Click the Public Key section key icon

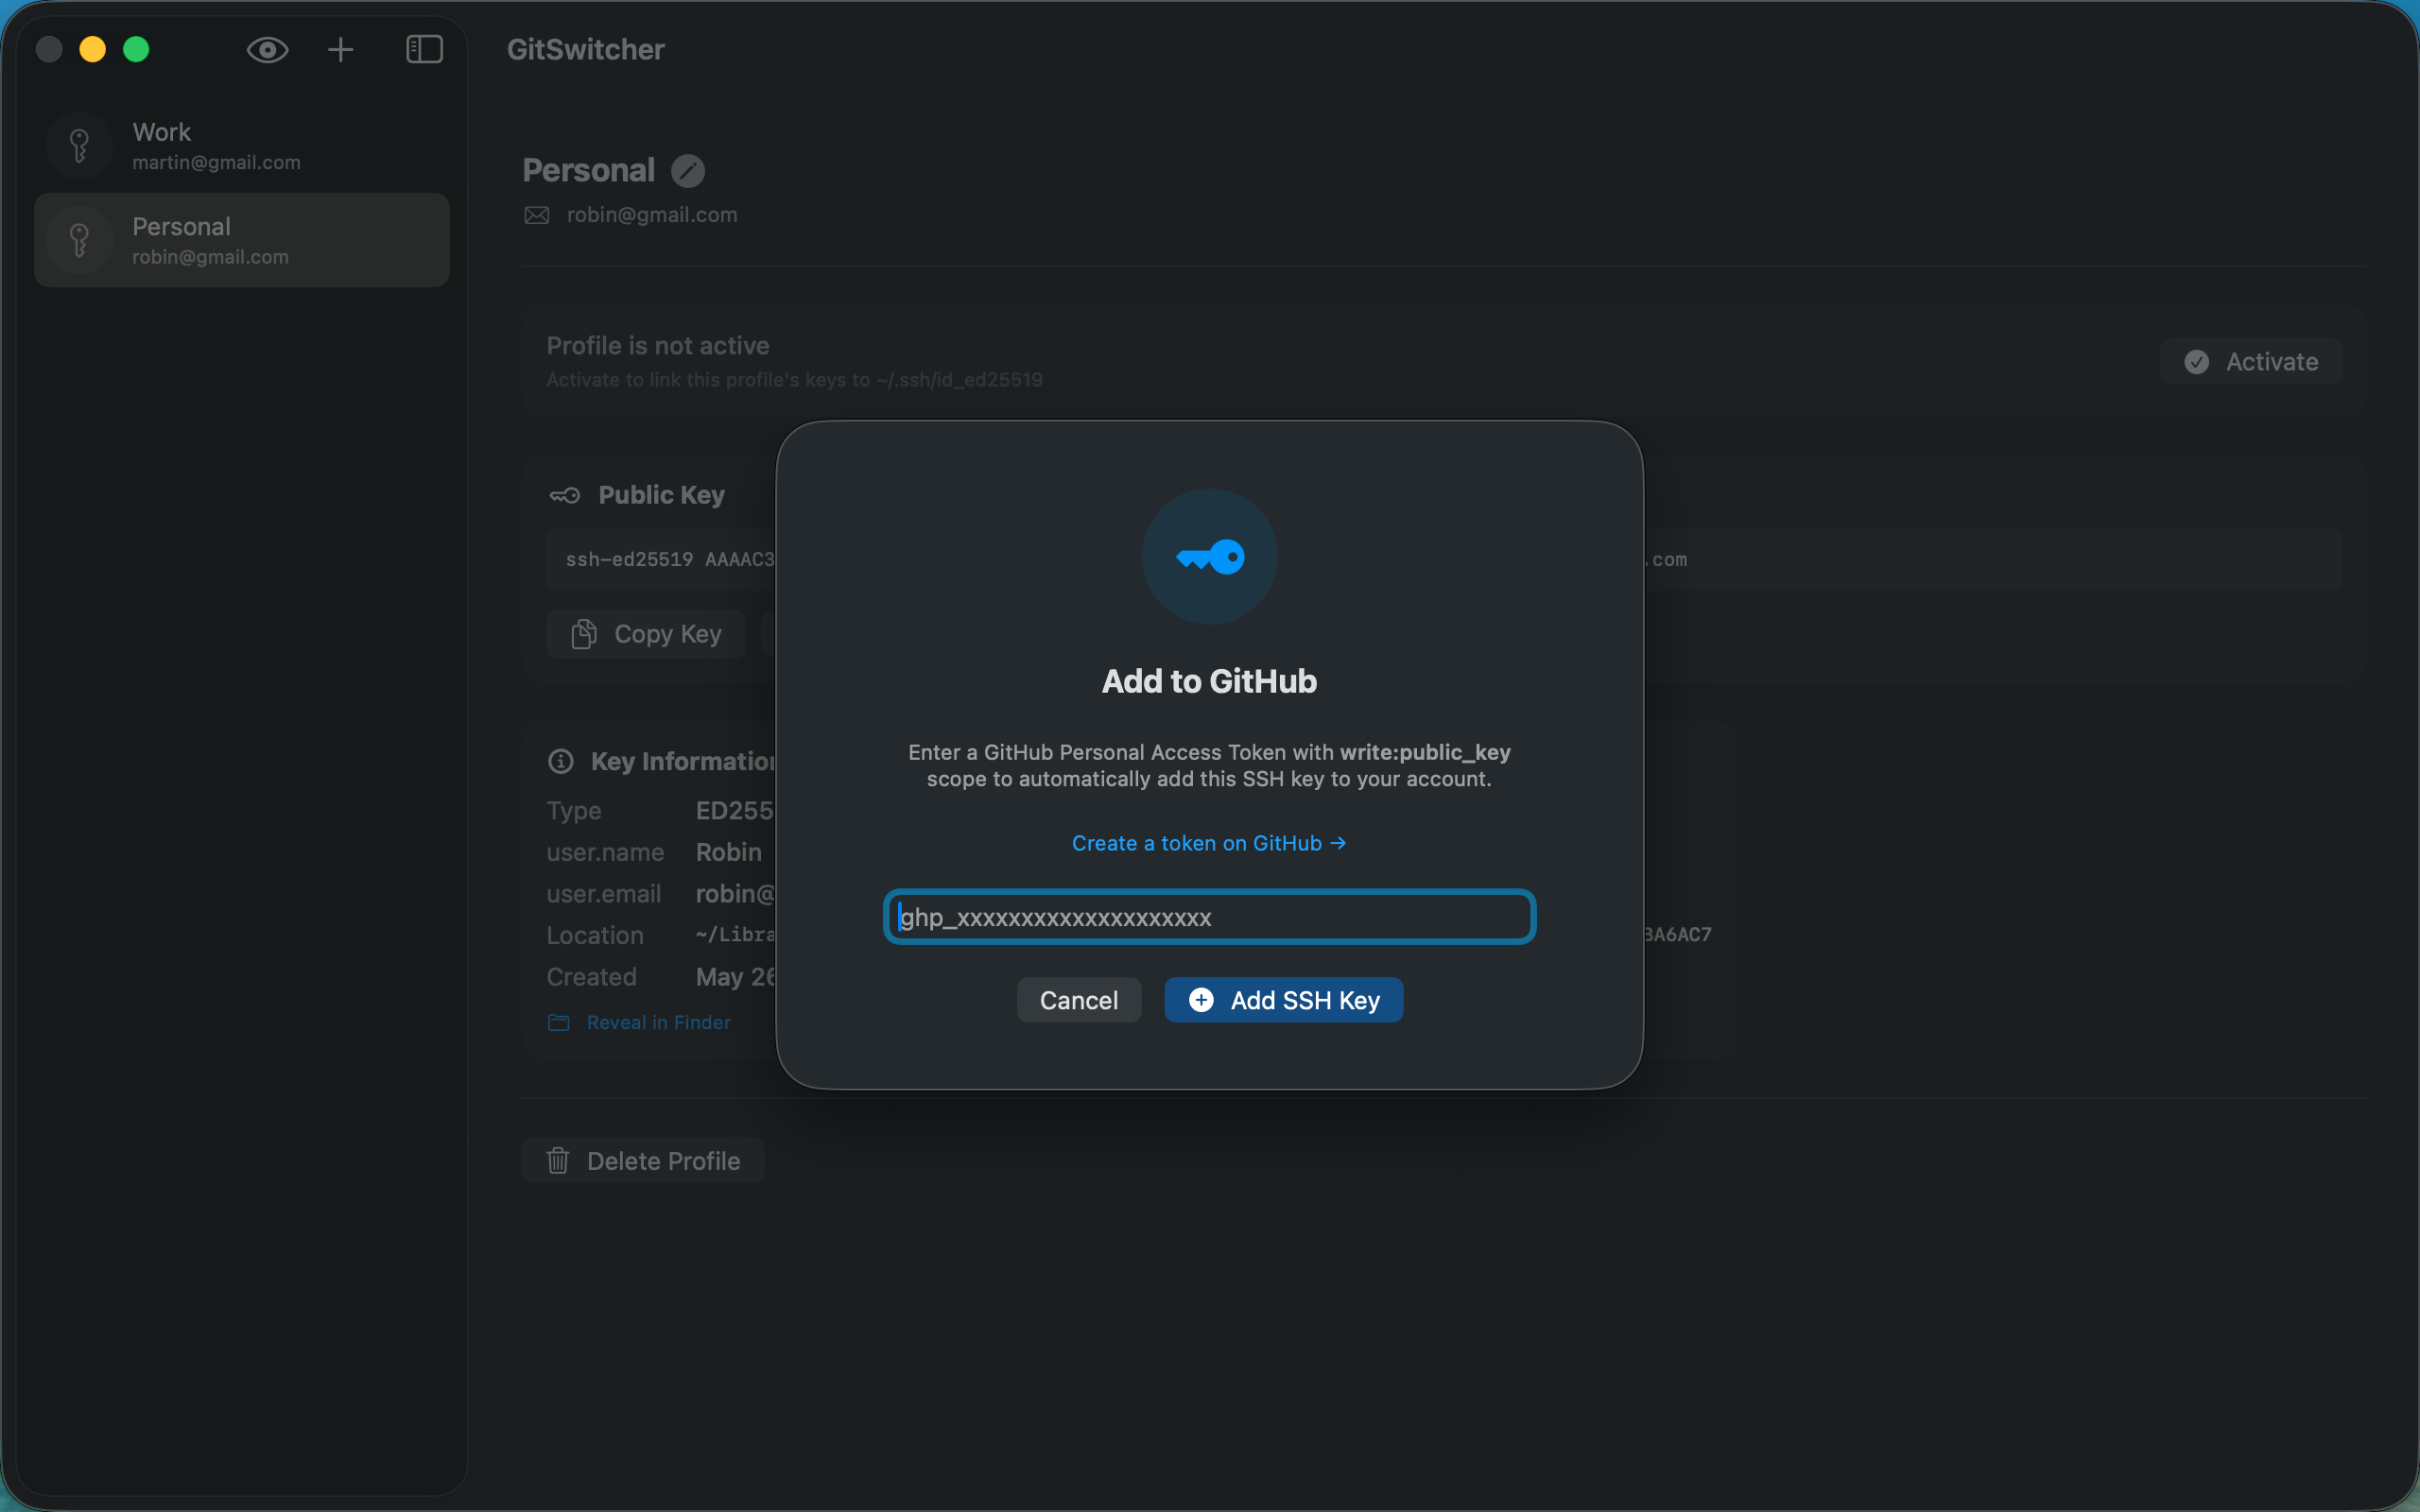click(x=565, y=495)
